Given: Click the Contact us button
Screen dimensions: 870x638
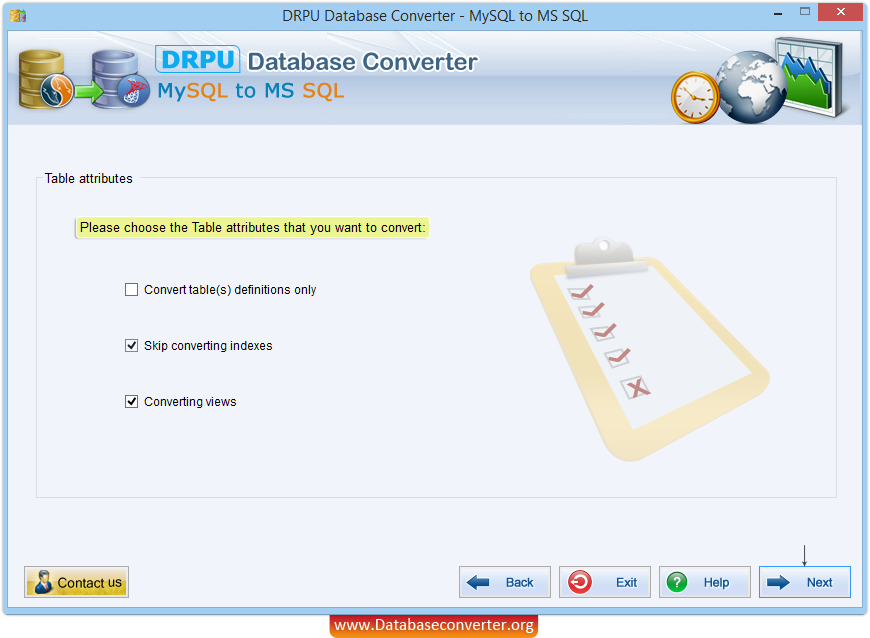Looking at the screenshot, I should pos(77,582).
